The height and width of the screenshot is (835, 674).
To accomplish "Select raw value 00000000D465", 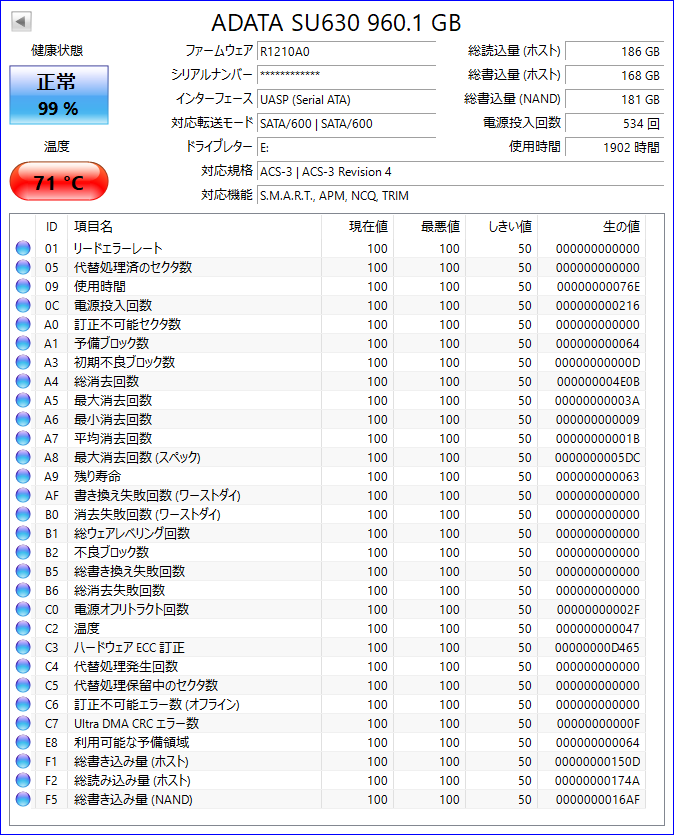I will tap(598, 648).
